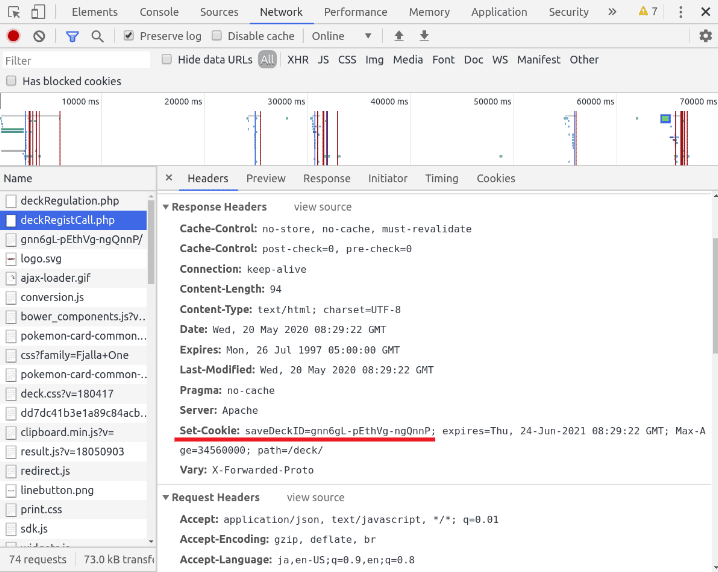Open the 7 warnings indicator
718x572 pixels.
pyautogui.click(x=648, y=11)
